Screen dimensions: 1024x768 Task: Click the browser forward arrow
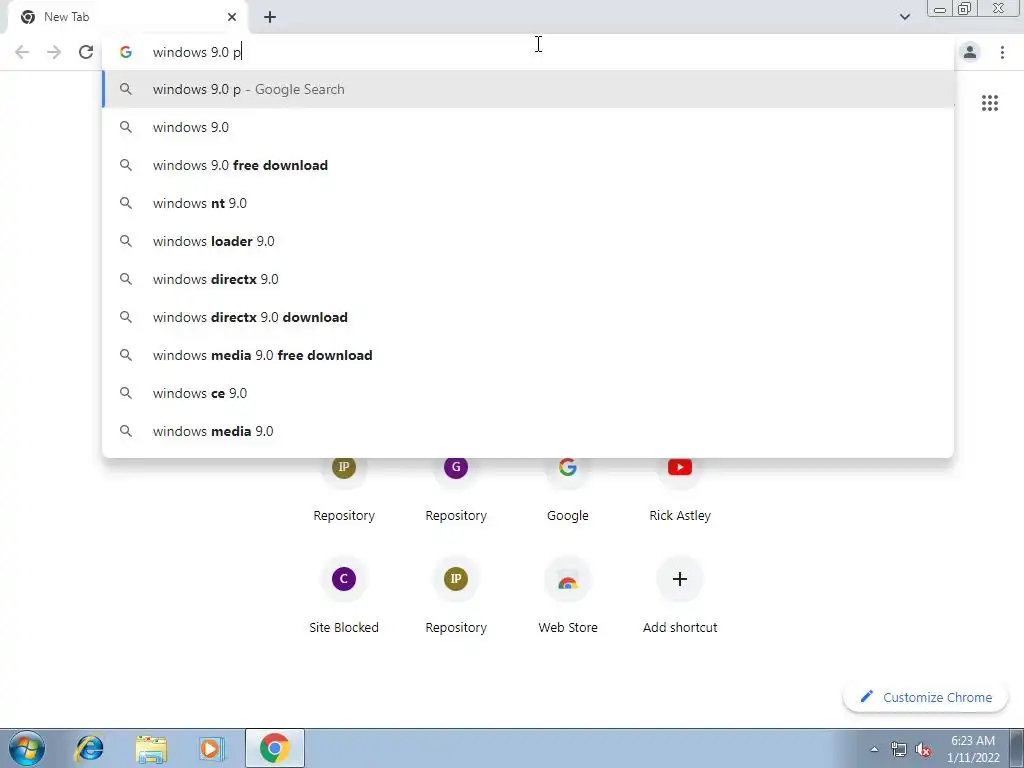(54, 52)
